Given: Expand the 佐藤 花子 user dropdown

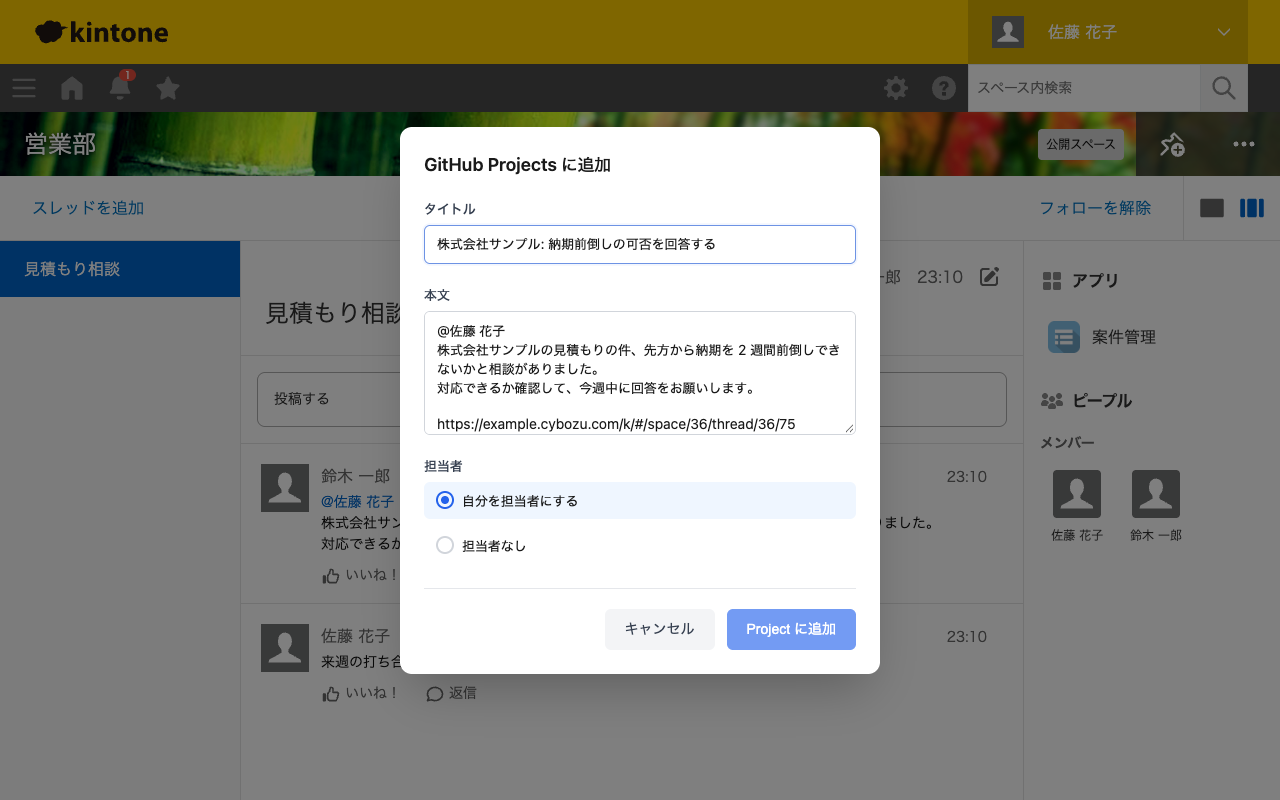Looking at the screenshot, I should coord(1108,32).
